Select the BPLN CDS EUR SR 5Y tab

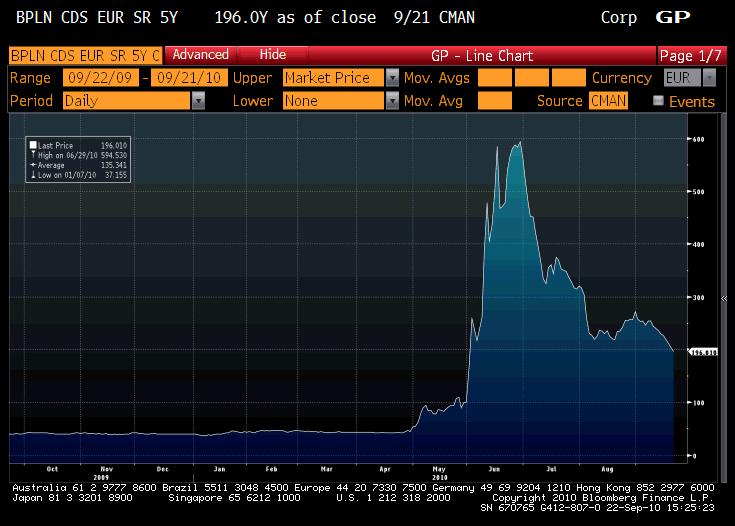(x=85, y=55)
